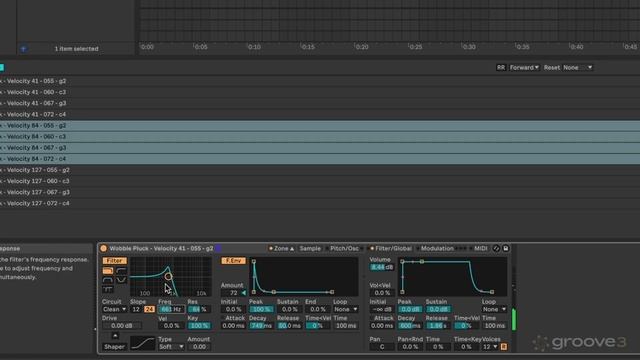Screen dimensions: 640x360
Task: Click the 0:20 mark on time ruler
Action: (x=362, y=47)
